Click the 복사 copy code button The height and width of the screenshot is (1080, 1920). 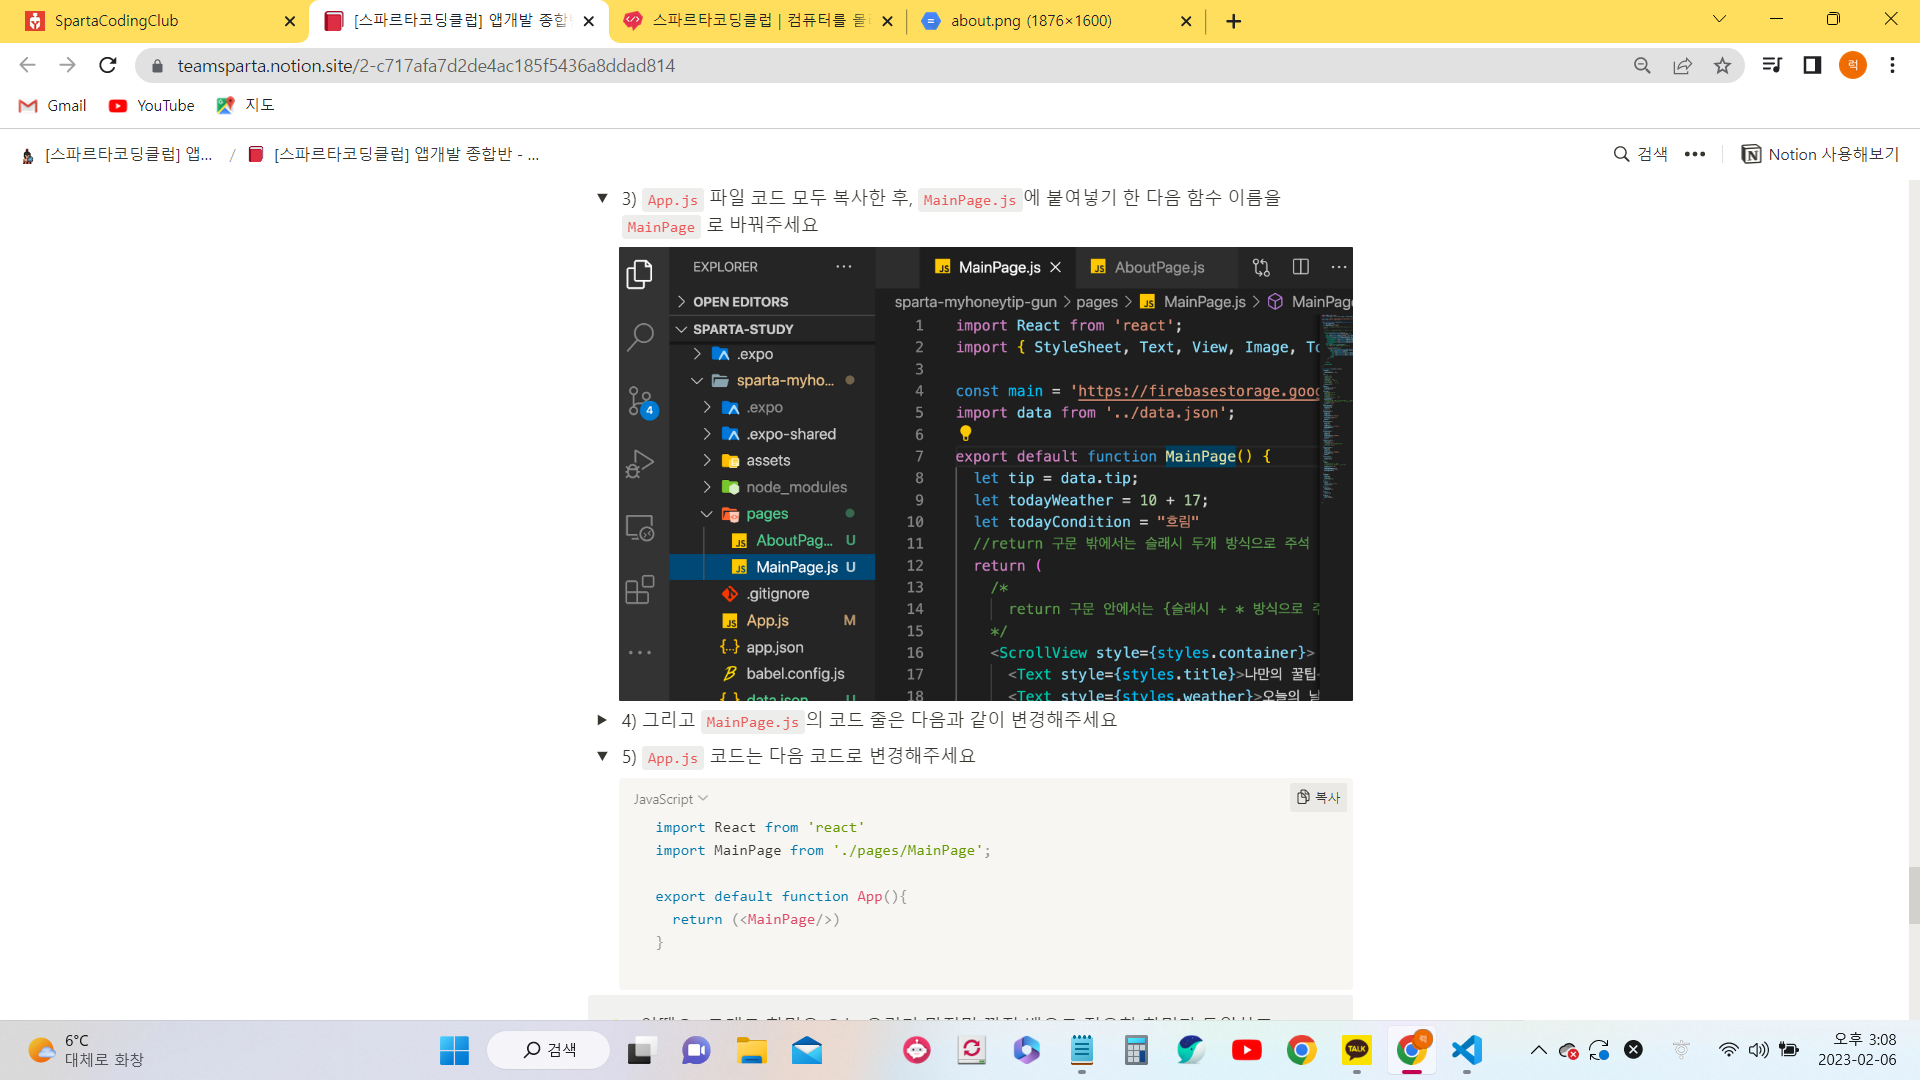(x=1318, y=797)
